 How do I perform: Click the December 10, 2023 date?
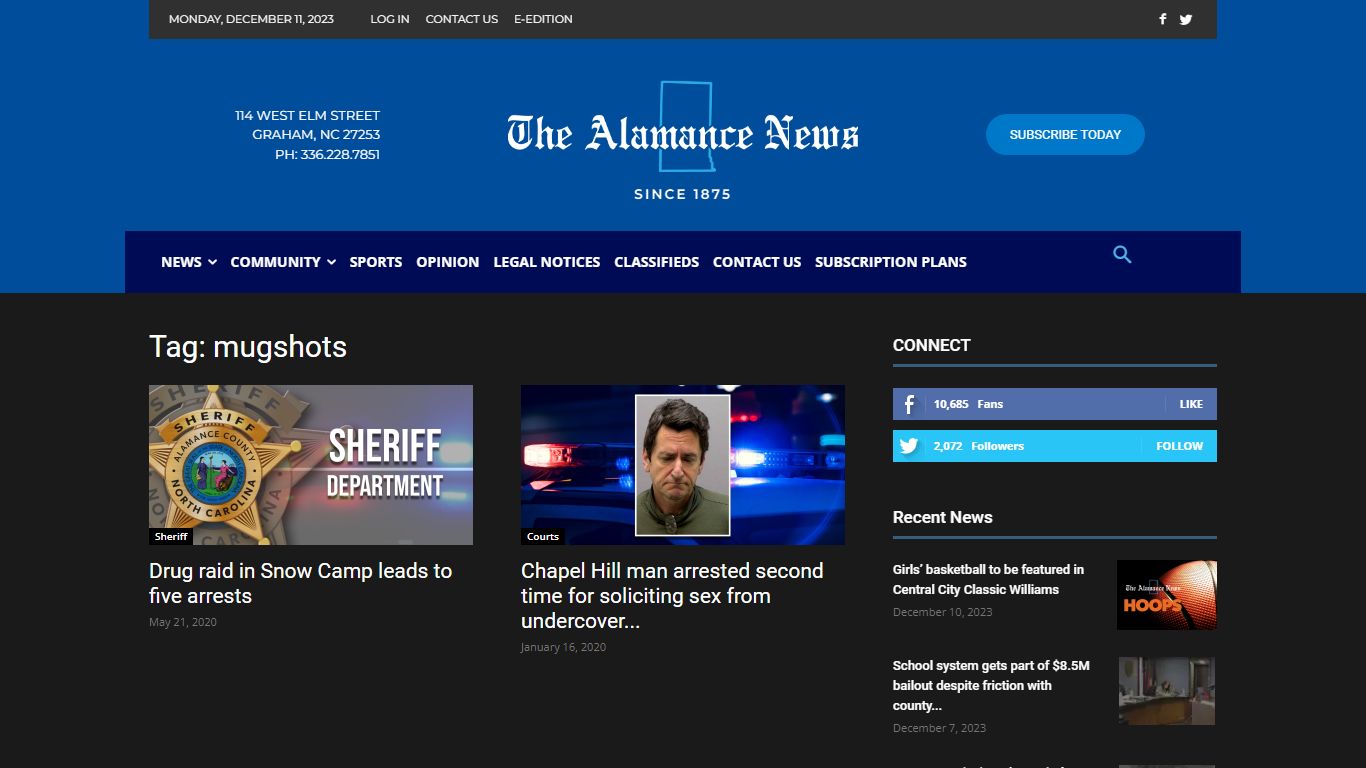click(943, 612)
